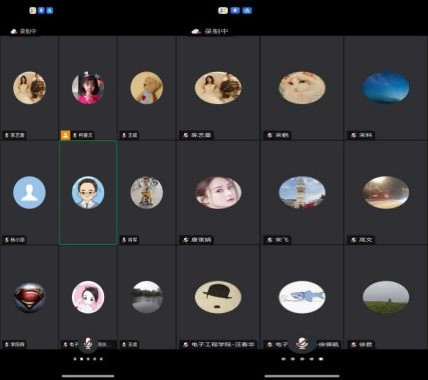The image size is (428, 380).
Task: Select the woman-and-bear avatar on left screen
Action: [29, 88]
